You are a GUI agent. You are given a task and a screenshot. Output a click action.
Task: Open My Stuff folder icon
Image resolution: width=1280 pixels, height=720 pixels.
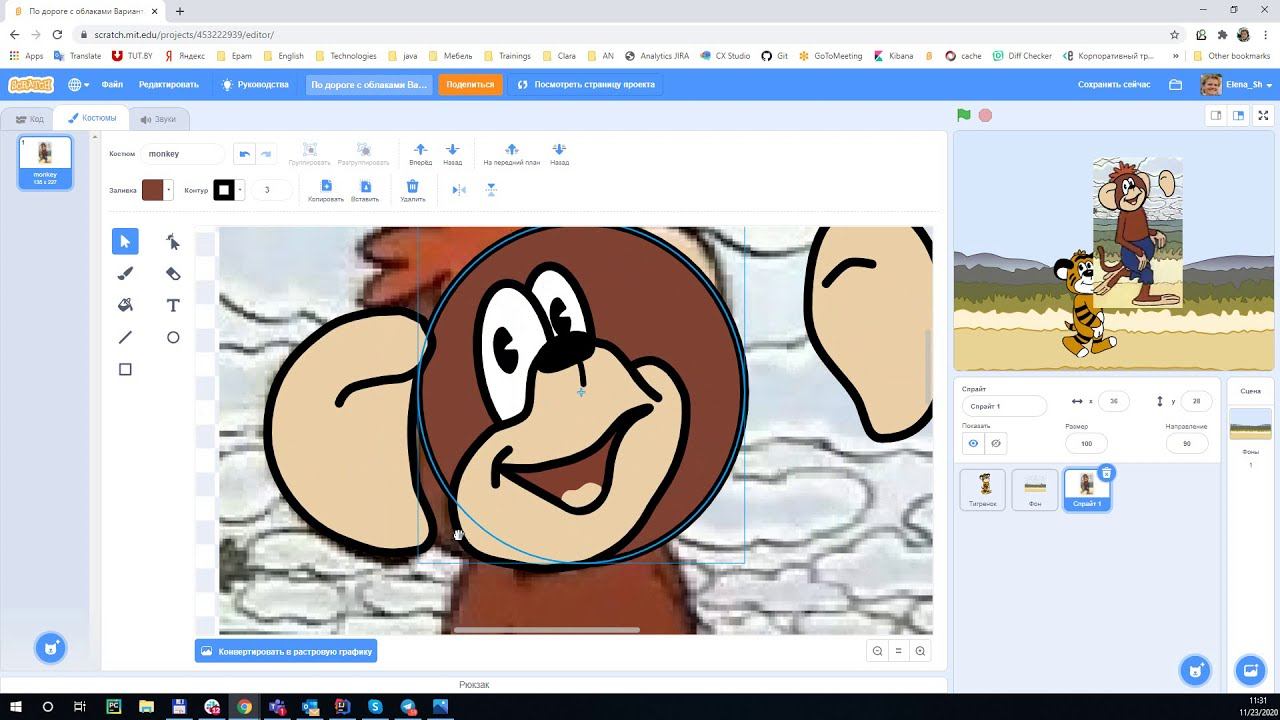[x=1176, y=84]
